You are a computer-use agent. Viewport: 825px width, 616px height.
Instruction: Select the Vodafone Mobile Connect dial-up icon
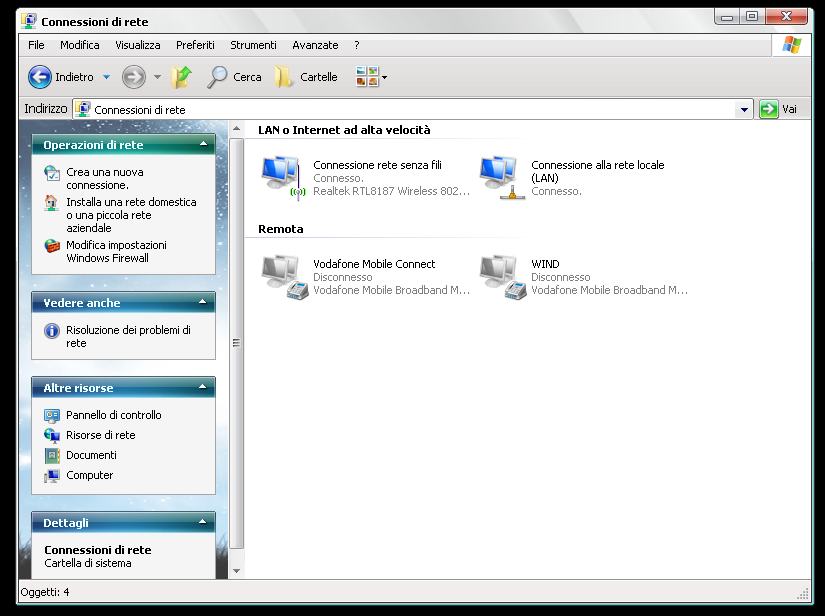click(280, 276)
